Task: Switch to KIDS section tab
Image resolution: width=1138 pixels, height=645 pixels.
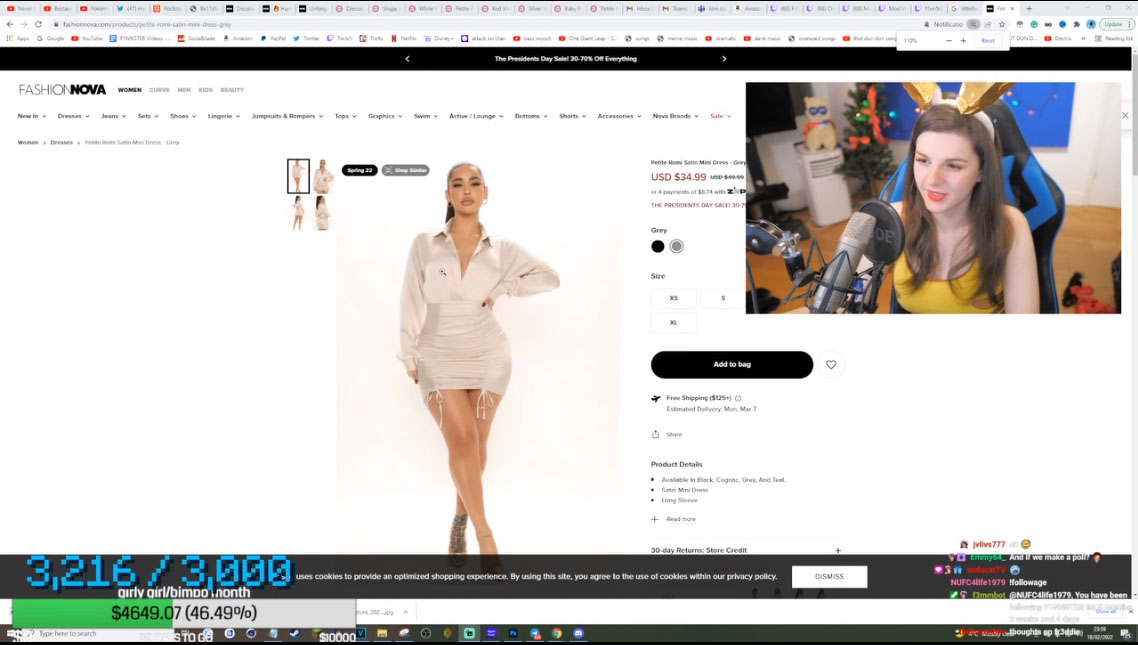Action: (x=205, y=90)
